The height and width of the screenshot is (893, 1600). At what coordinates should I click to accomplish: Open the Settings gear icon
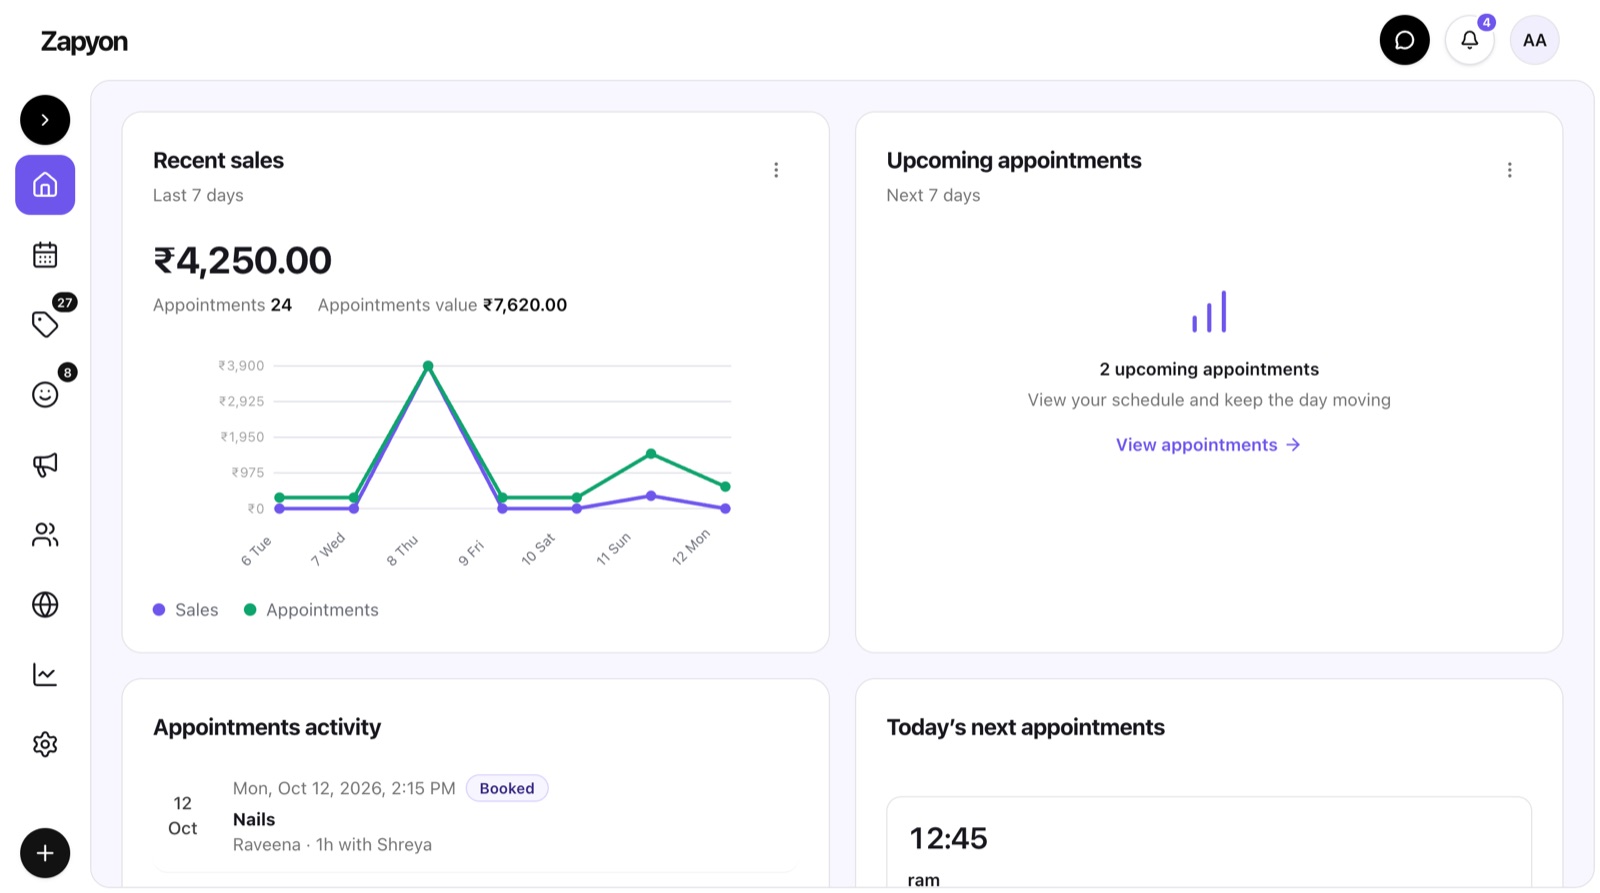(x=45, y=745)
